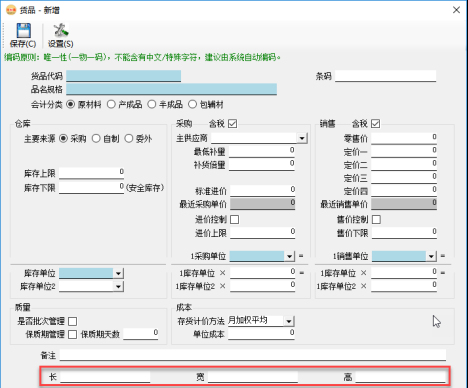Click the 条码 barcode field

tap(386, 76)
